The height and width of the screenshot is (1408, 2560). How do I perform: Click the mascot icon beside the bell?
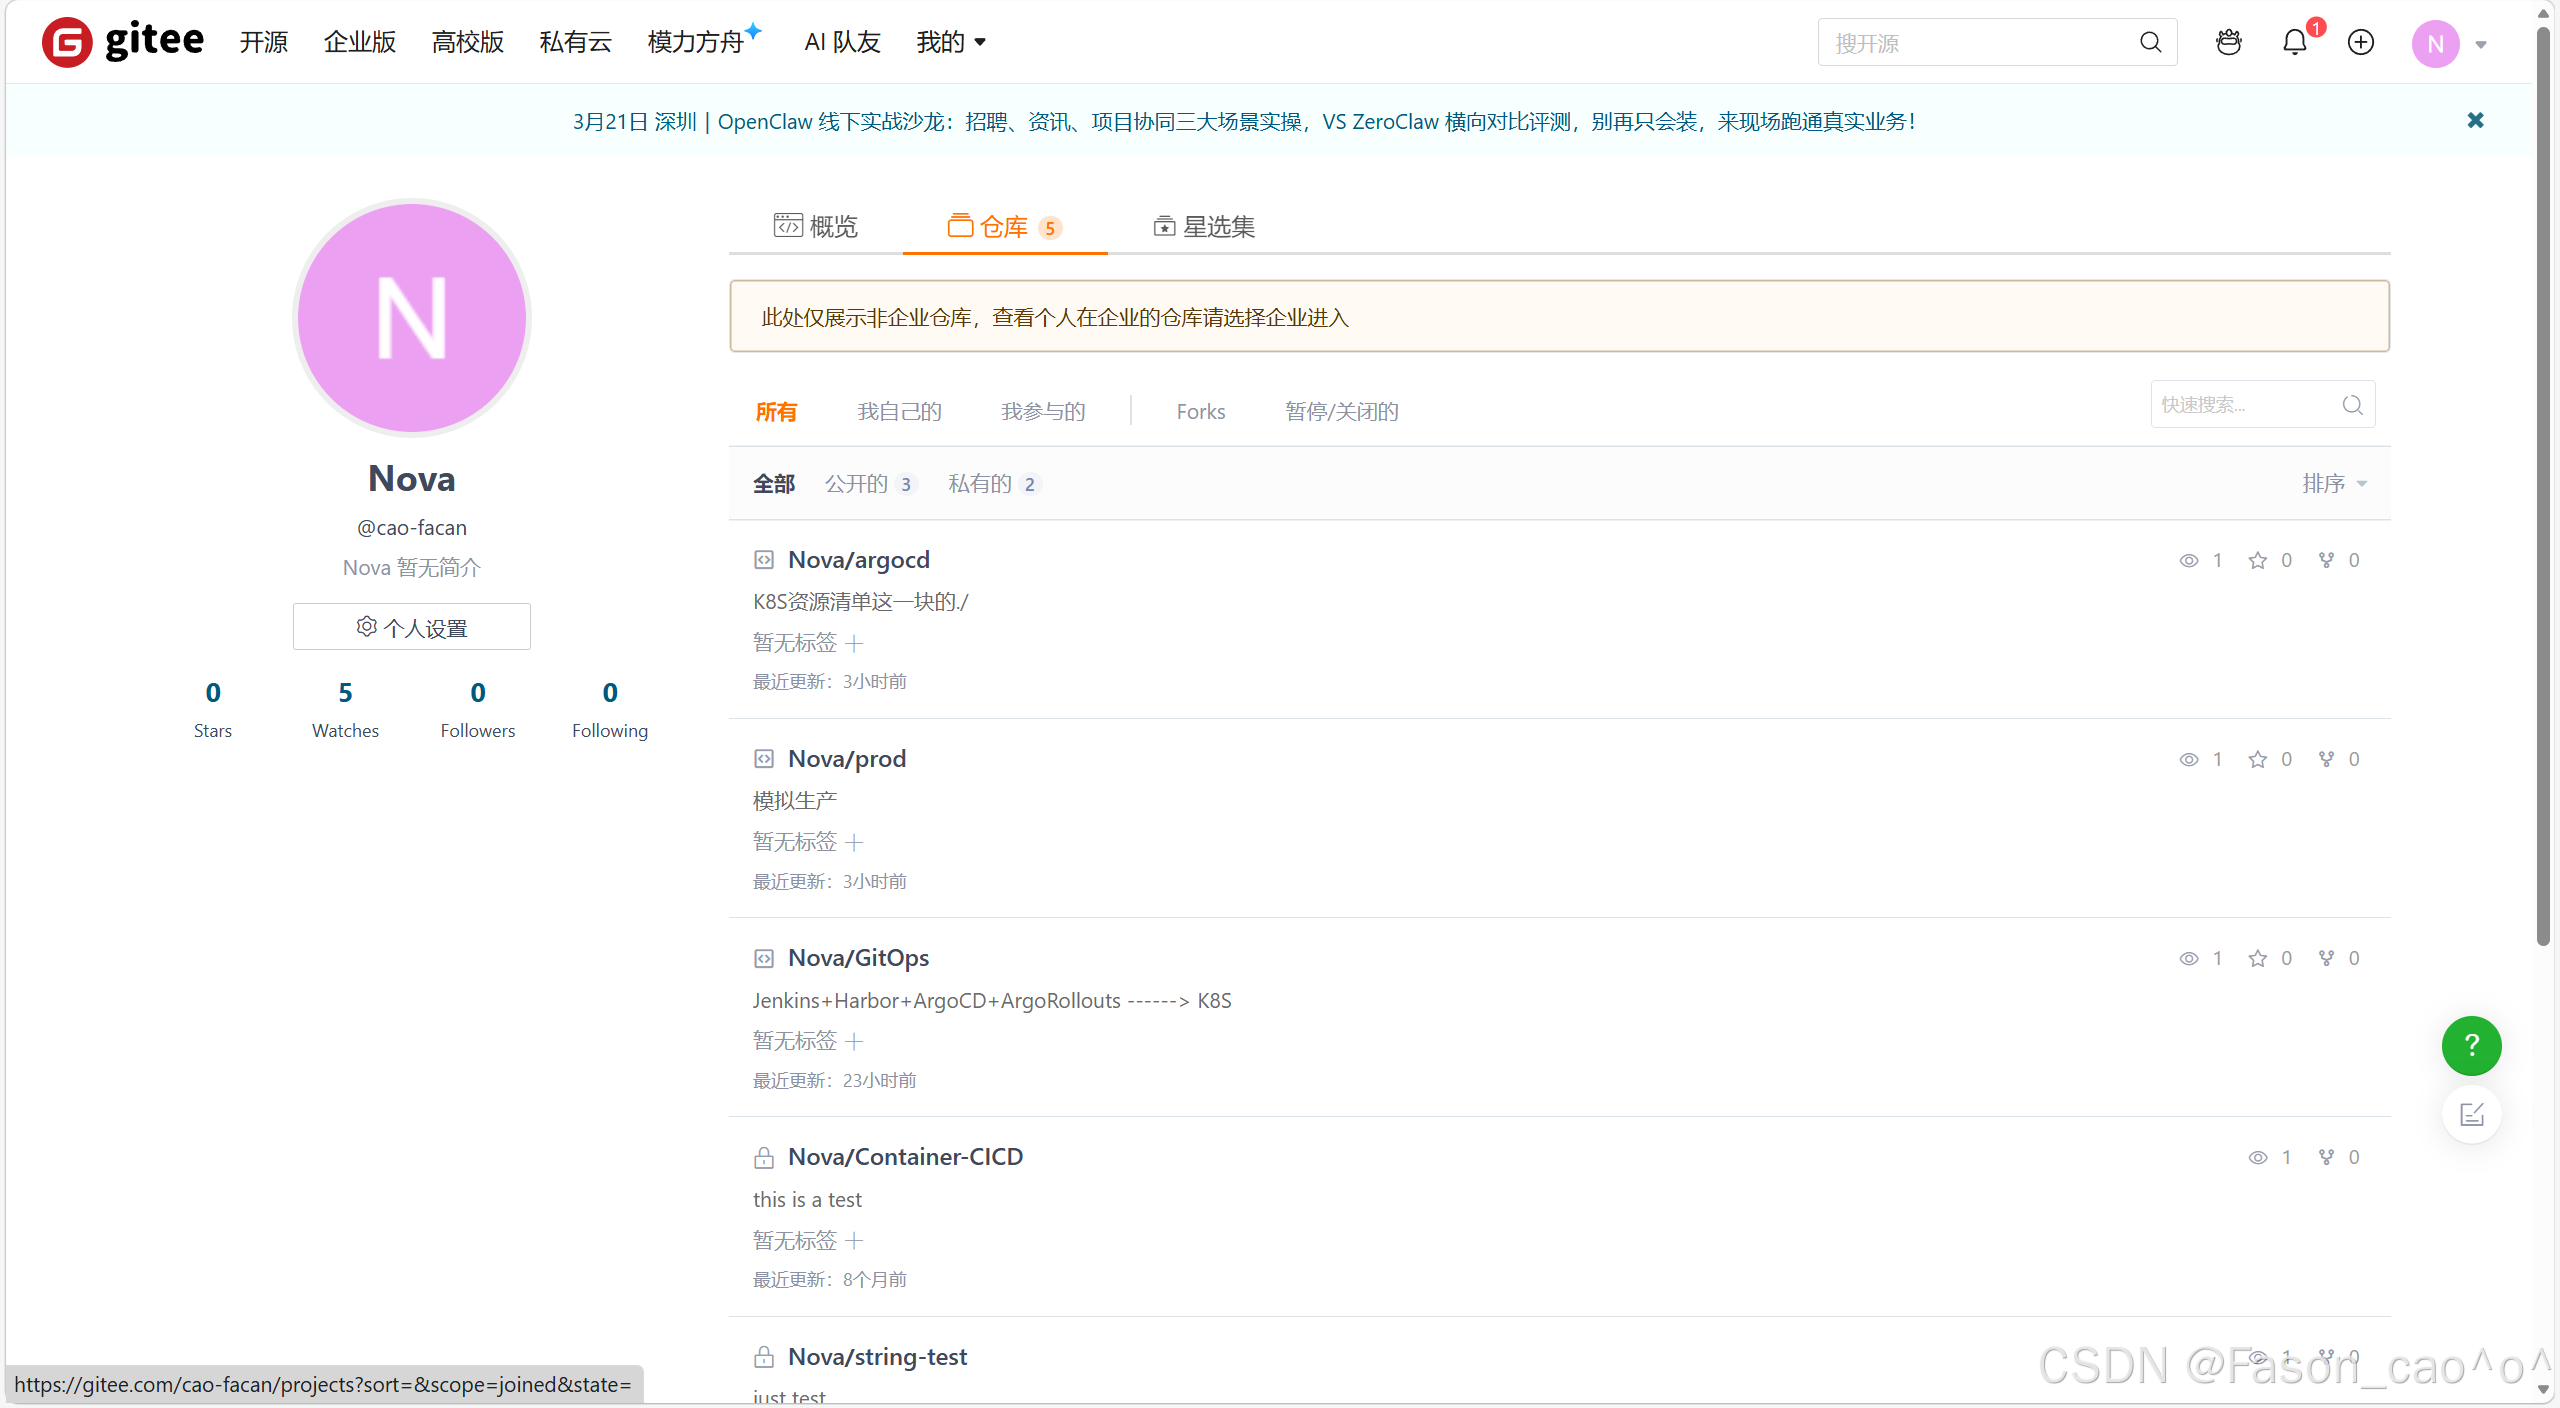(x=2228, y=42)
